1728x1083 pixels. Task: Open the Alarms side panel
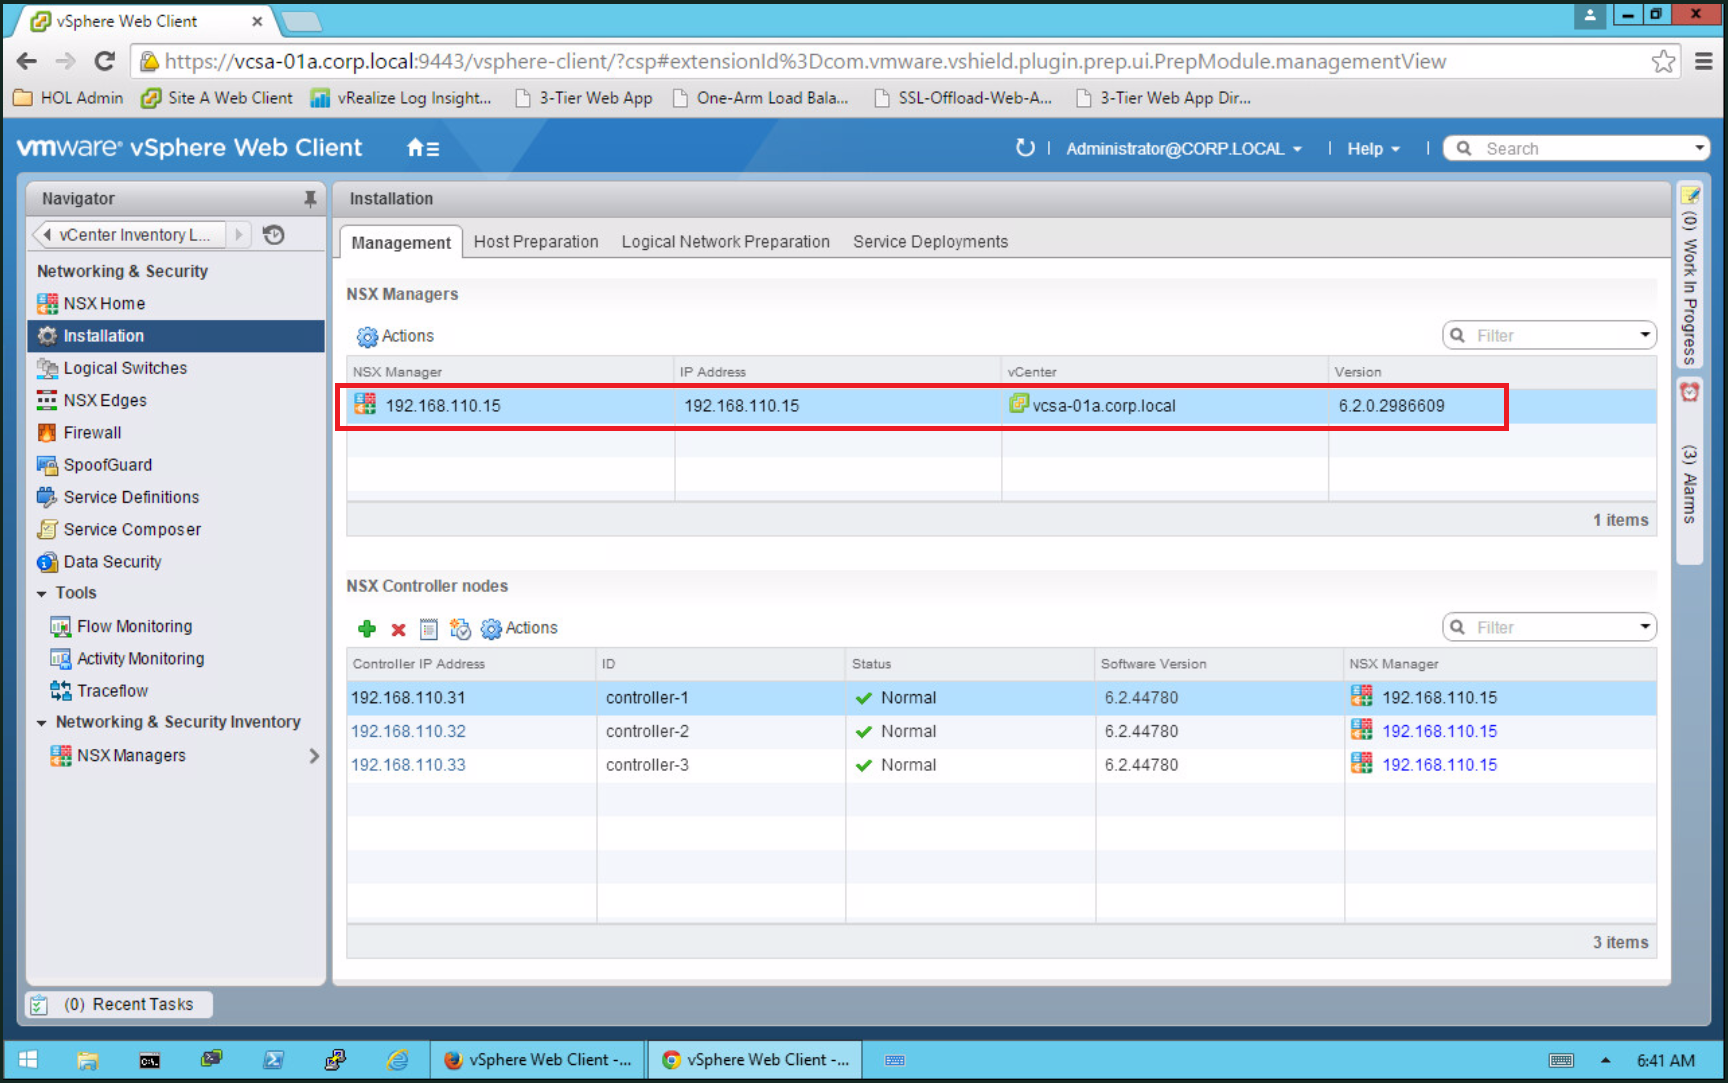1690,470
